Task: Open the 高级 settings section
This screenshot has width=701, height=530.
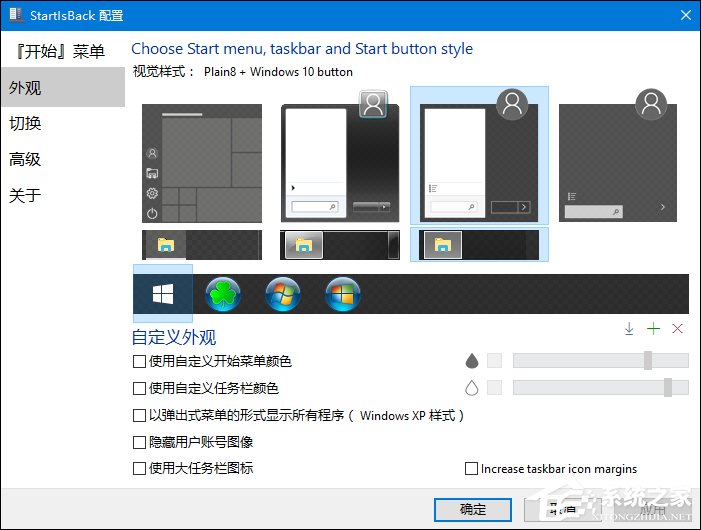Action: (x=25, y=160)
